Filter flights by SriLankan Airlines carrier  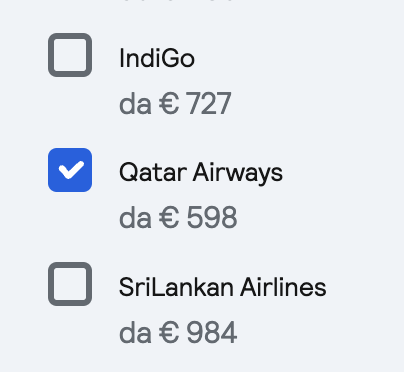click(70, 284)
